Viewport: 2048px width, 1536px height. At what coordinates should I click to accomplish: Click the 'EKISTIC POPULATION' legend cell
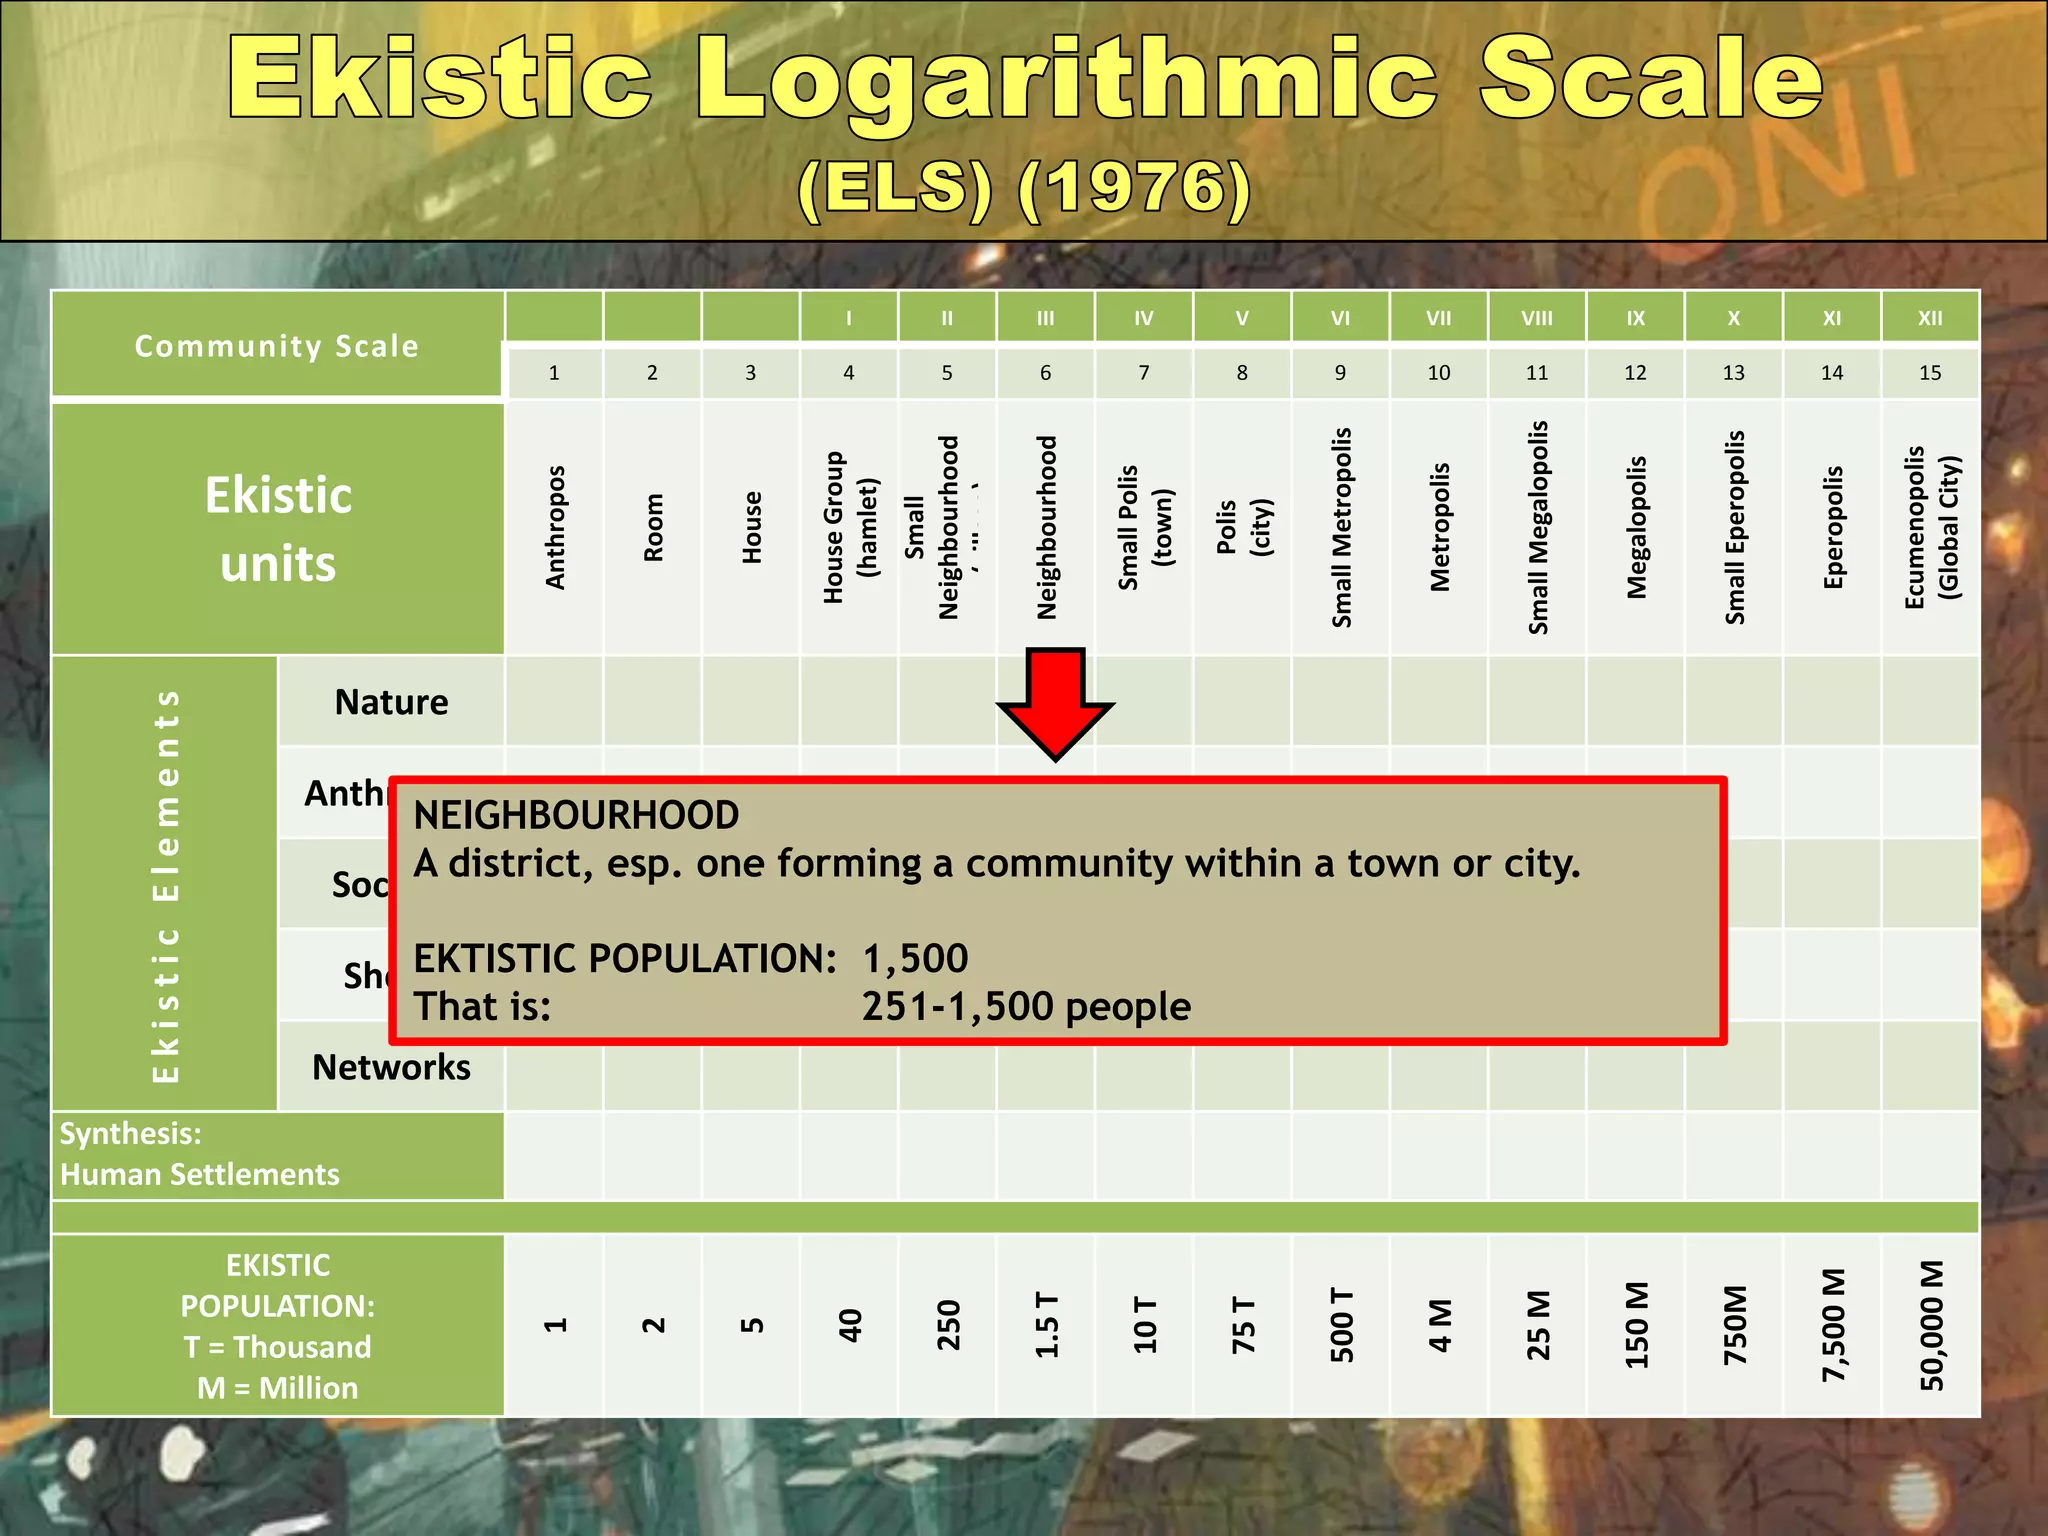point(277,1326)
